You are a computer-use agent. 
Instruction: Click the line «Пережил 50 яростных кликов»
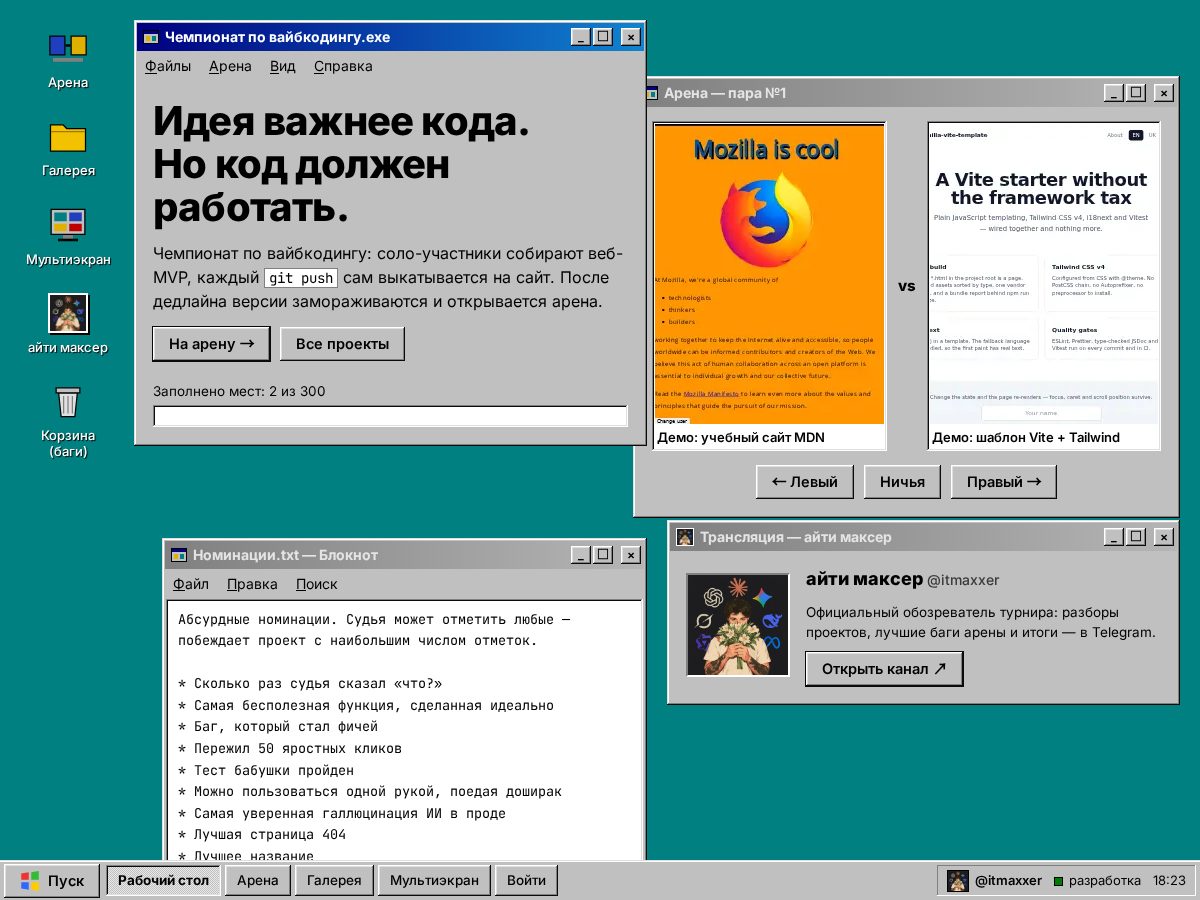click(290, 748)
